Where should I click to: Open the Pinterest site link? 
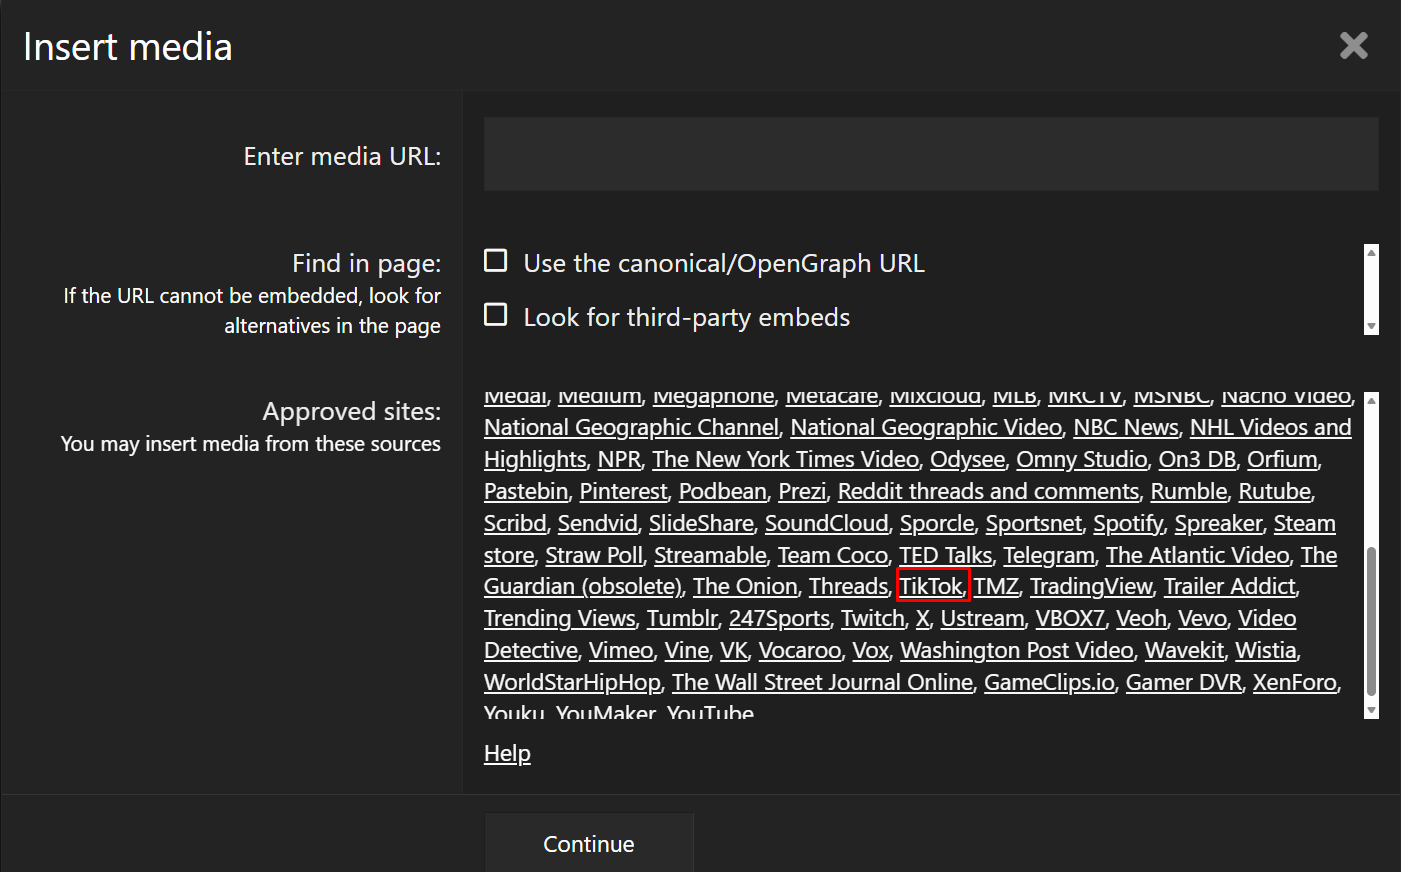[623, 492]
